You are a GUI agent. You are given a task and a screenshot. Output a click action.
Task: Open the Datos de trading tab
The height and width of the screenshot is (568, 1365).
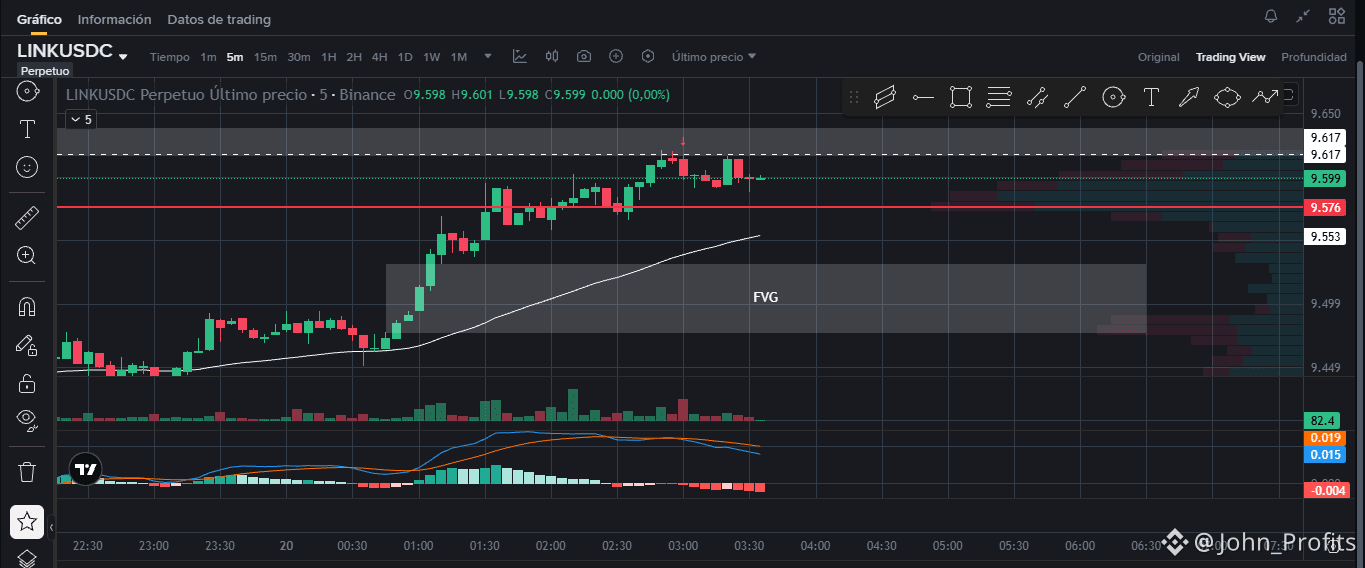tap(219, 19)
